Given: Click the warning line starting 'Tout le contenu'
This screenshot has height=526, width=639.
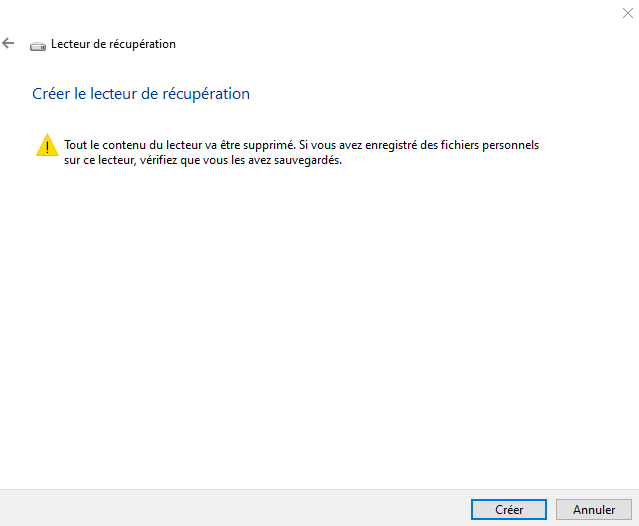Looking at the screenshot, I should click(x=302, y=145).
